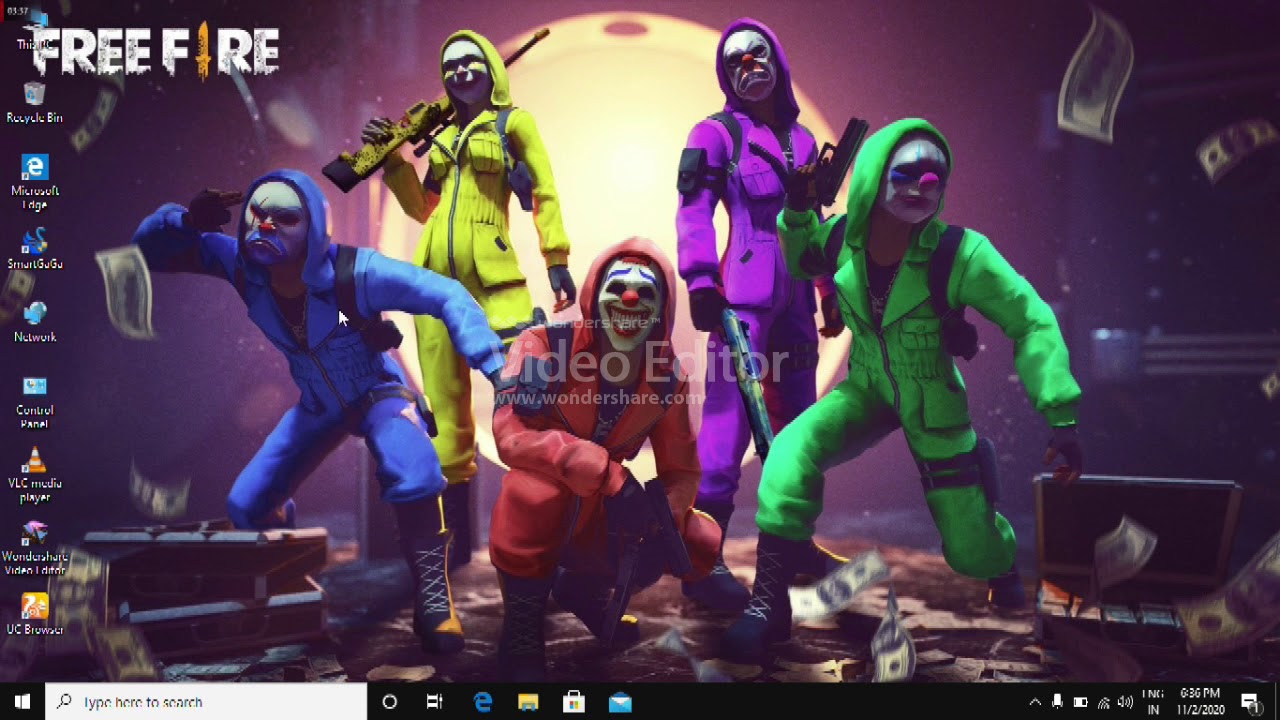Open the Wondershare Video Editor shortcut
The height and width of the screenshot is (720, 1280).
point(34,549)
